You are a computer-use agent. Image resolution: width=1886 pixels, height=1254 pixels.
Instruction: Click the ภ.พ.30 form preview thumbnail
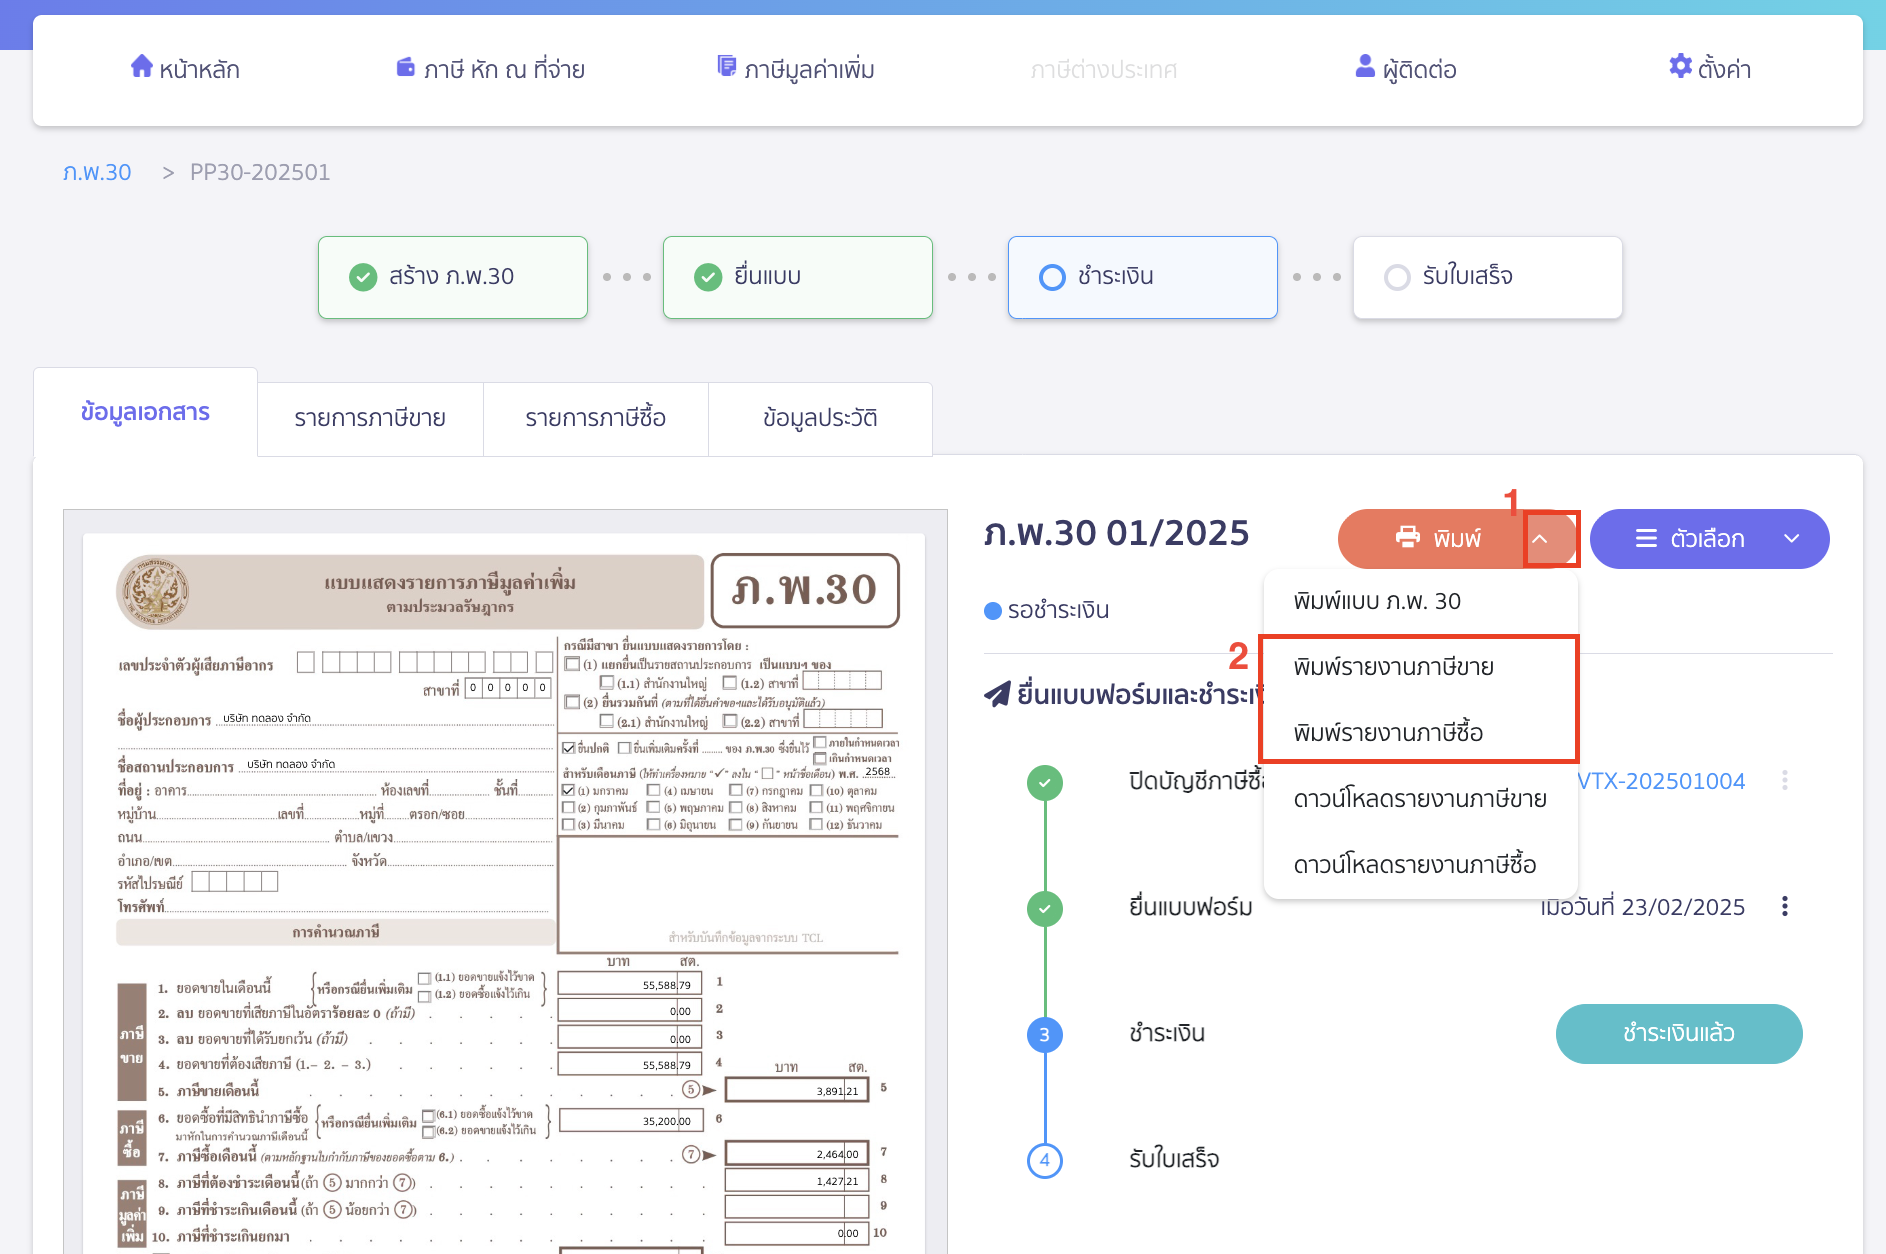[x=505, y=880]
